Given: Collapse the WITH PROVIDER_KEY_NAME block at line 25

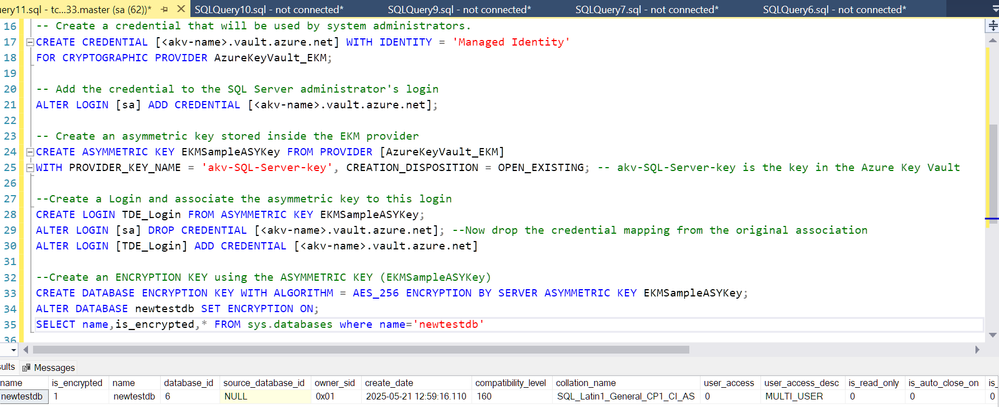Looking at the screenshot, I should tap(29, 168).
